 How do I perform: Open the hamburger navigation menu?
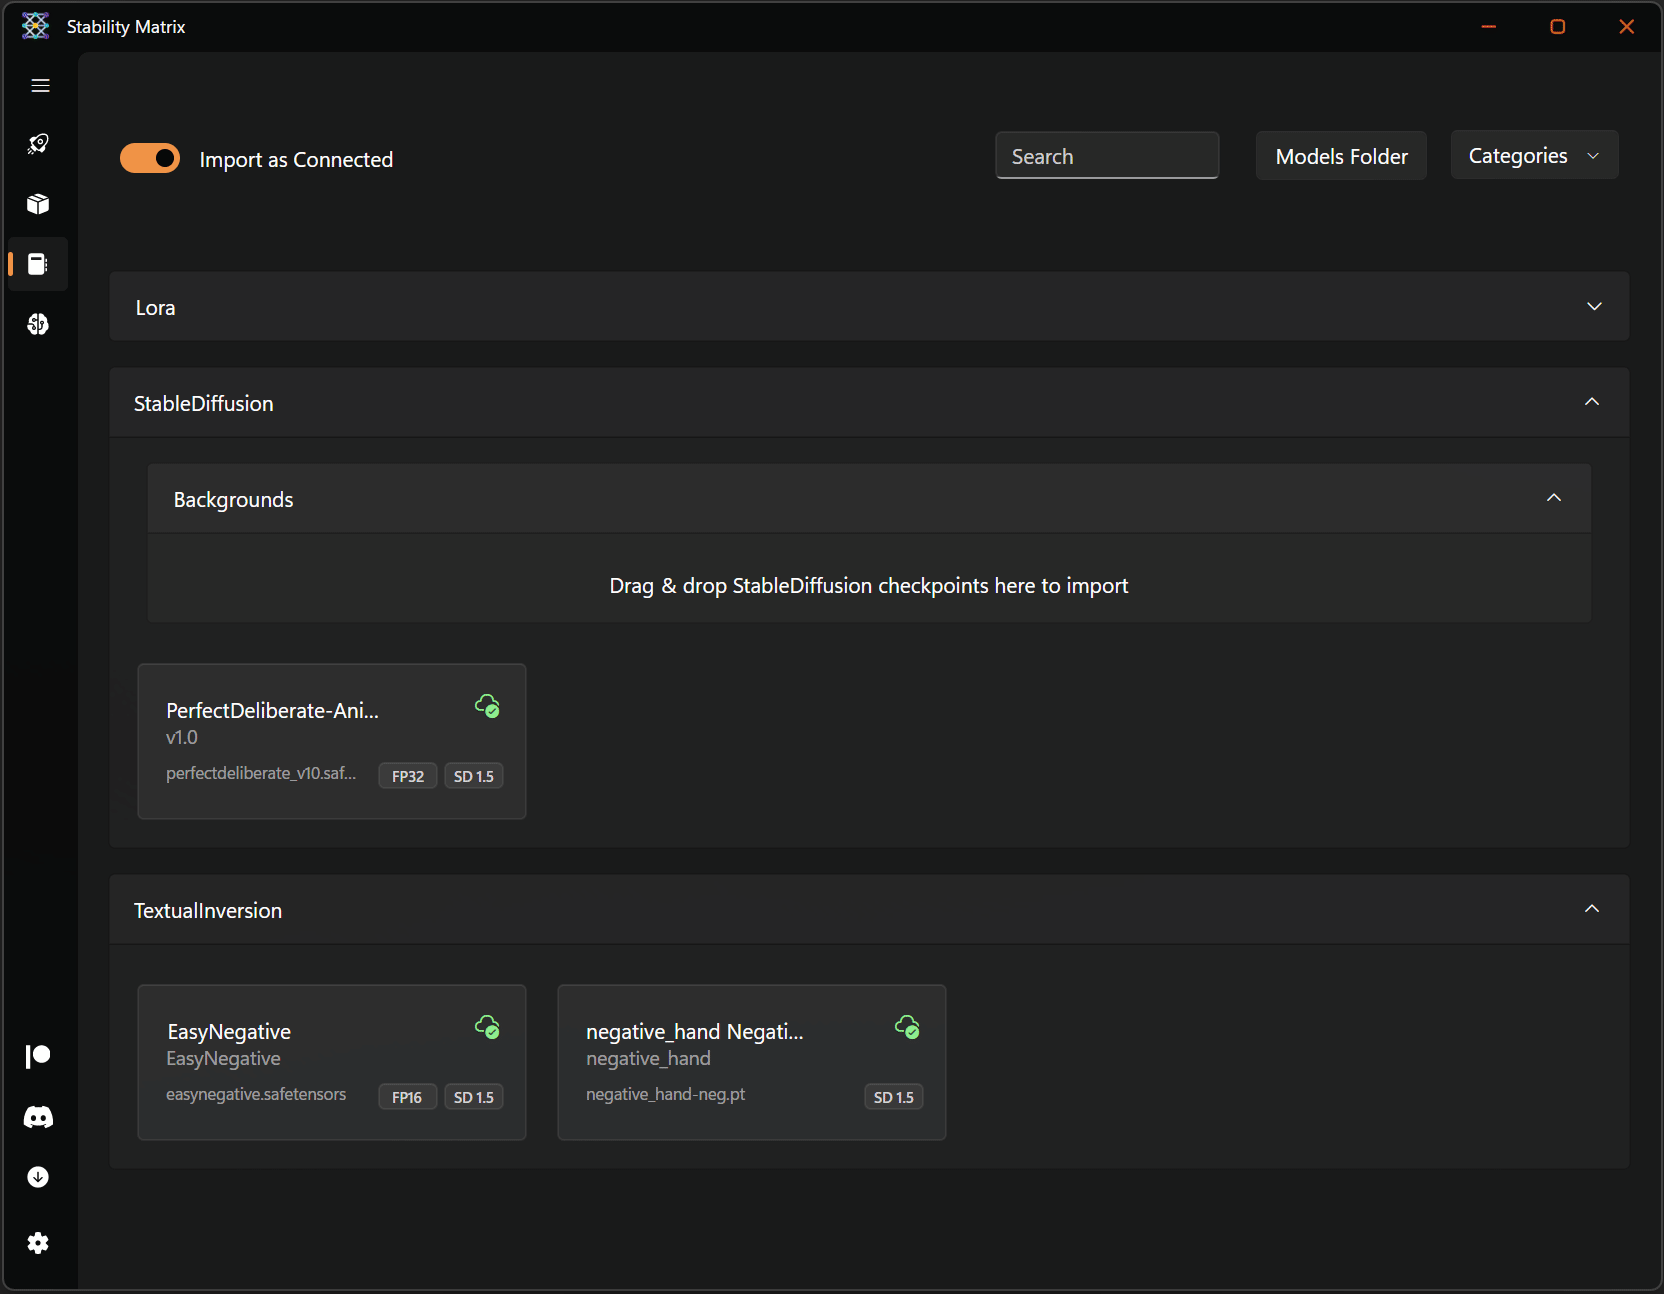[x=40, y=86]
